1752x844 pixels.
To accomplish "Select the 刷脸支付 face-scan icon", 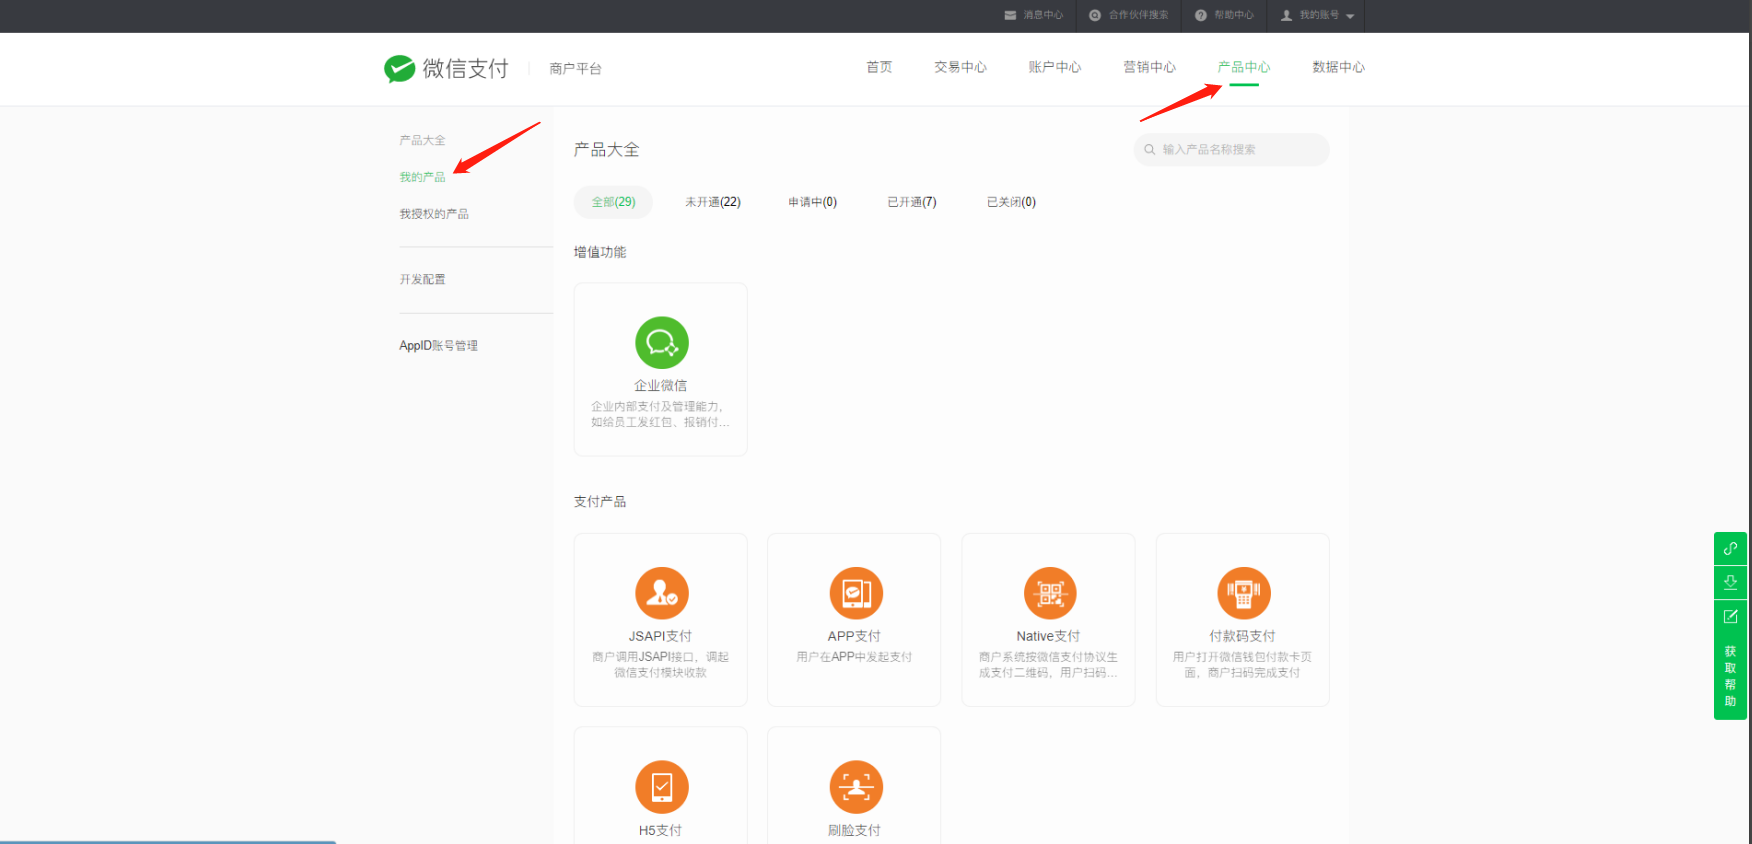I will point(855,787).
